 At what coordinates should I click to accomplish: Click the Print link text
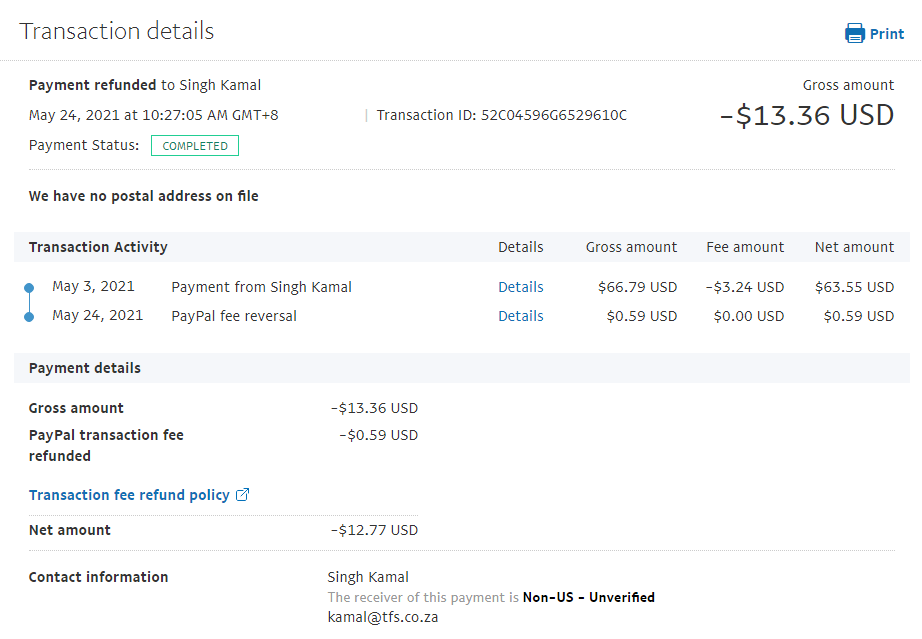click(x=886, y=34)
